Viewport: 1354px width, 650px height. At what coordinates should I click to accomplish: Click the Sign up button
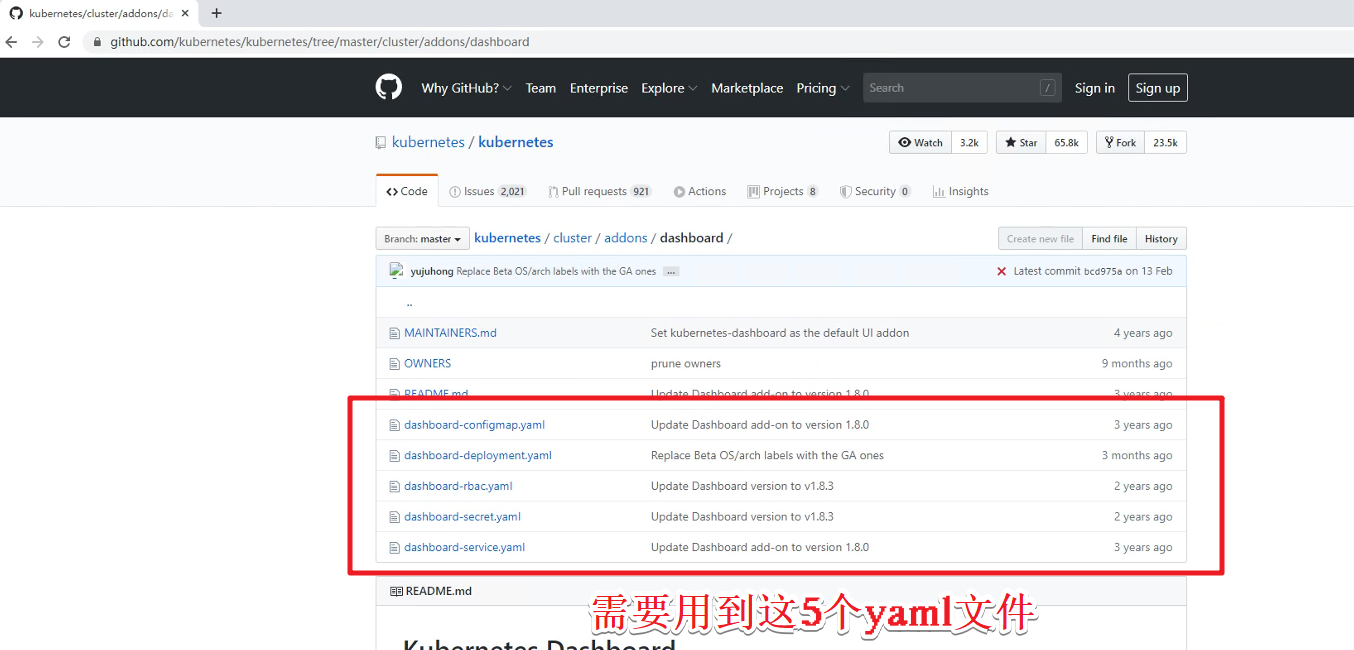point(1158,88)
